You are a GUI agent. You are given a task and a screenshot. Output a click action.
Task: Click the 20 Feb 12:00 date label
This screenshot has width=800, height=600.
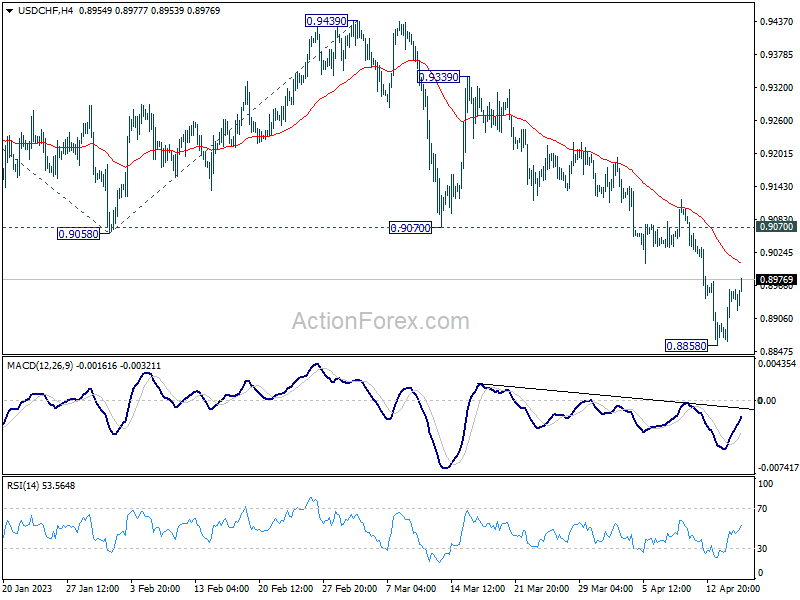coord(286,588)
